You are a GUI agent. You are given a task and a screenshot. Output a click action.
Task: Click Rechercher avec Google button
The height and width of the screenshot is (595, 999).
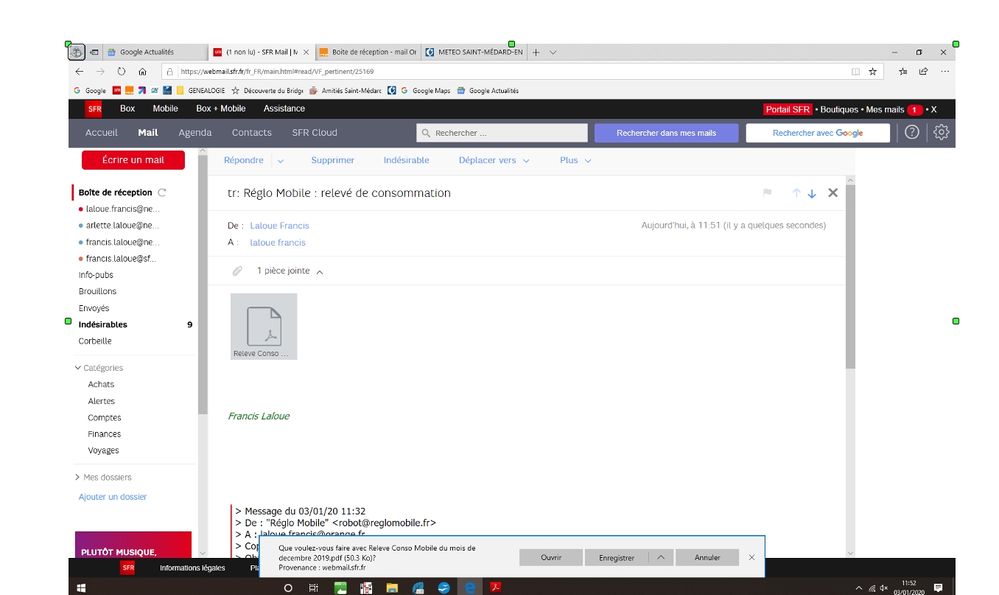[818, 133]
